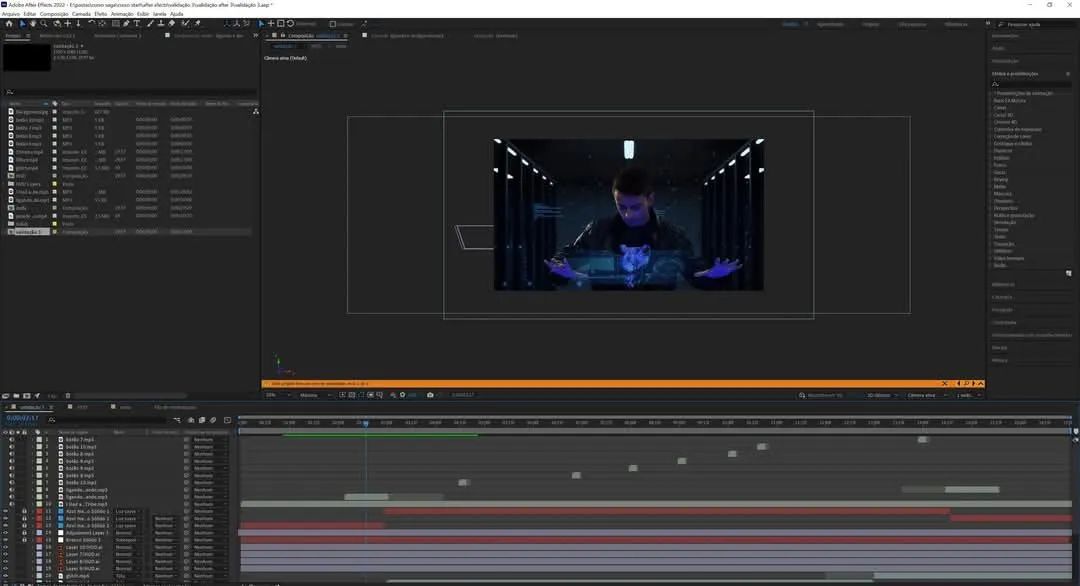The height and width of the screenshot is (586, 1080).
Task: Click the Effects panel search field
Action: (x=1030, y=84)
